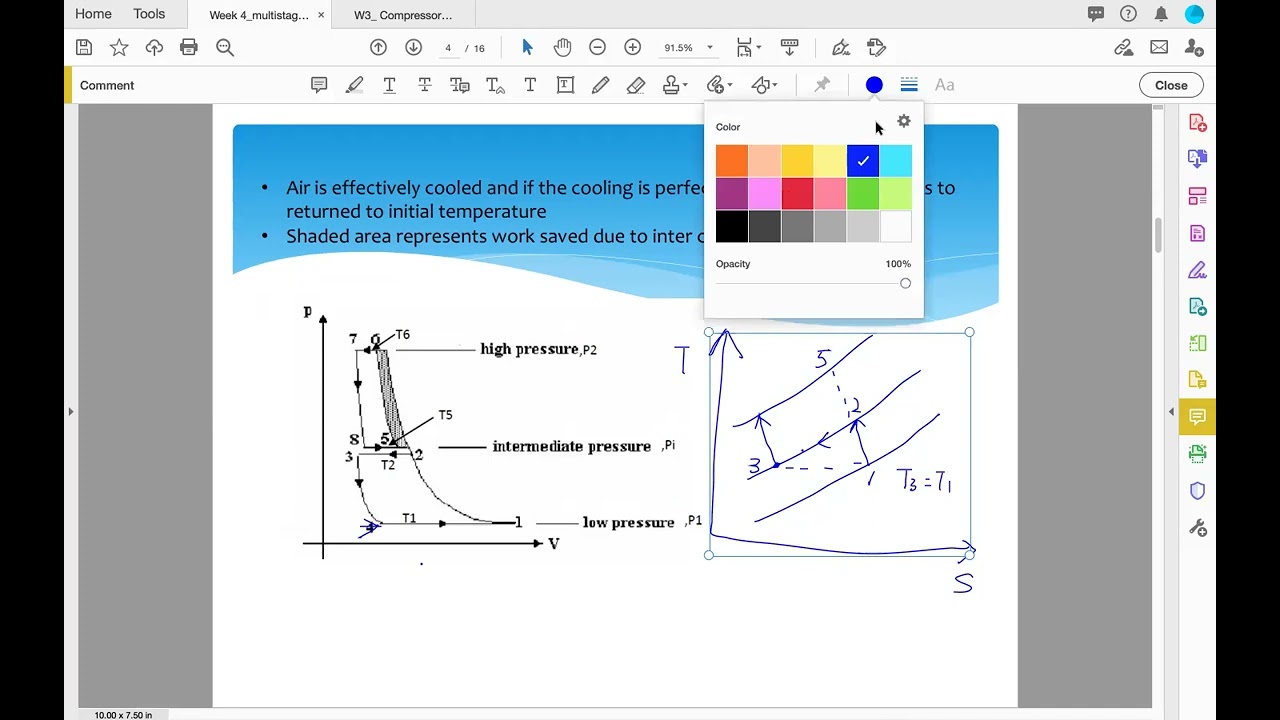This screenshot has width=1280, height=720.
Task: Zoom in with plus button
Action: 632,47
